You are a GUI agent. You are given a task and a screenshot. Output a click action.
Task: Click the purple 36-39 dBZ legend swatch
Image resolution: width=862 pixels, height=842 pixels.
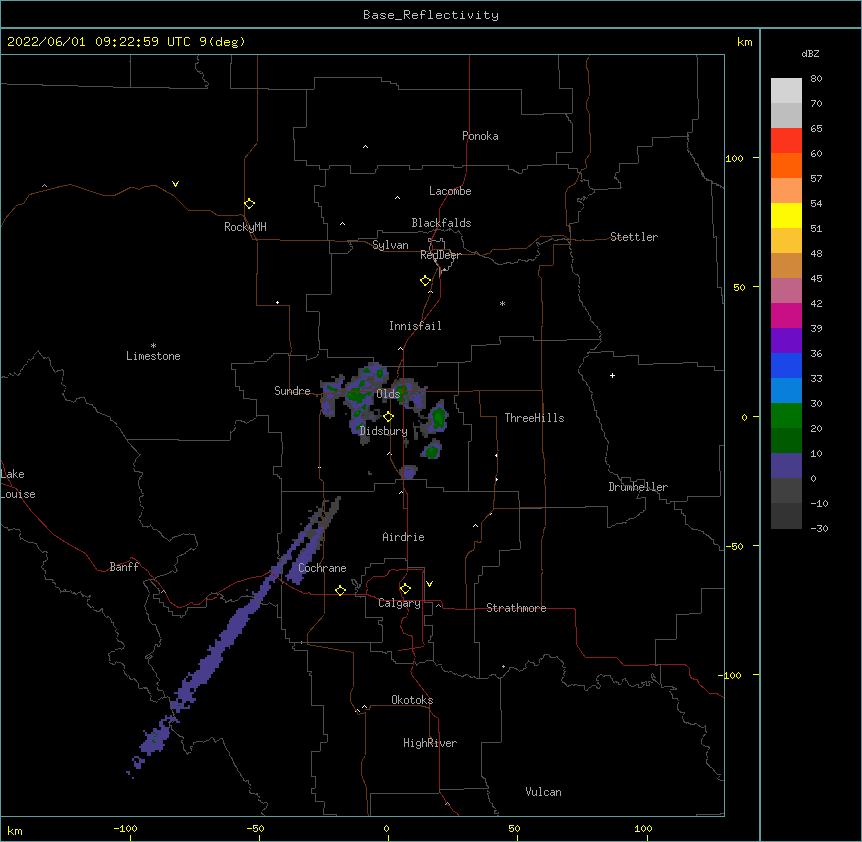tap(786, 341)
